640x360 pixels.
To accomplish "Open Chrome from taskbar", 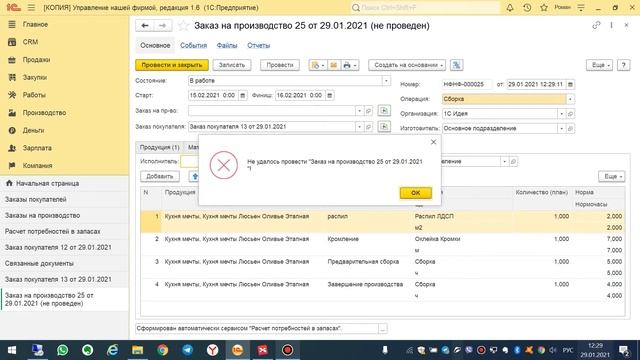I will click(x=162, y=350).
